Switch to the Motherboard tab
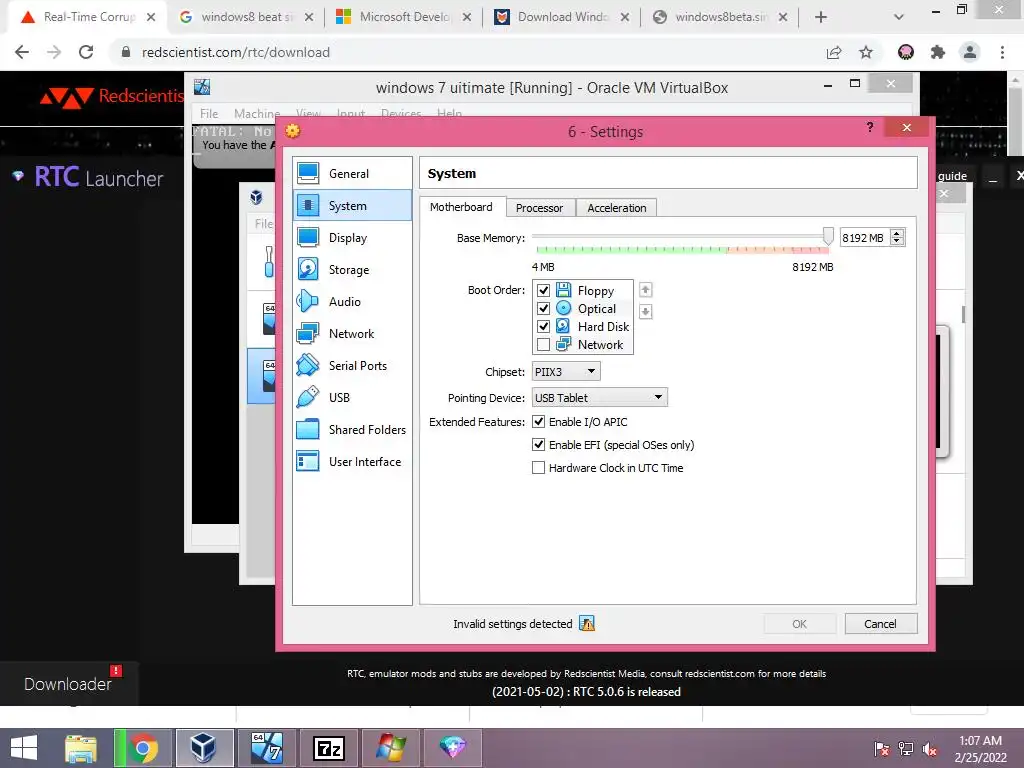 461,207
